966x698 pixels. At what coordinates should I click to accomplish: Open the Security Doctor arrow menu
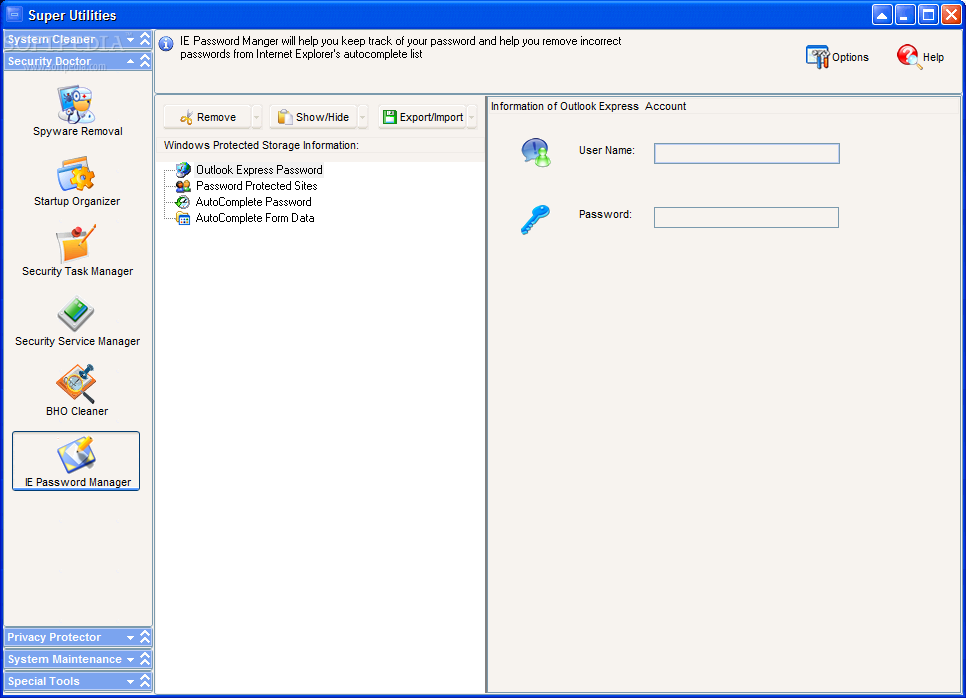[131, 61]
